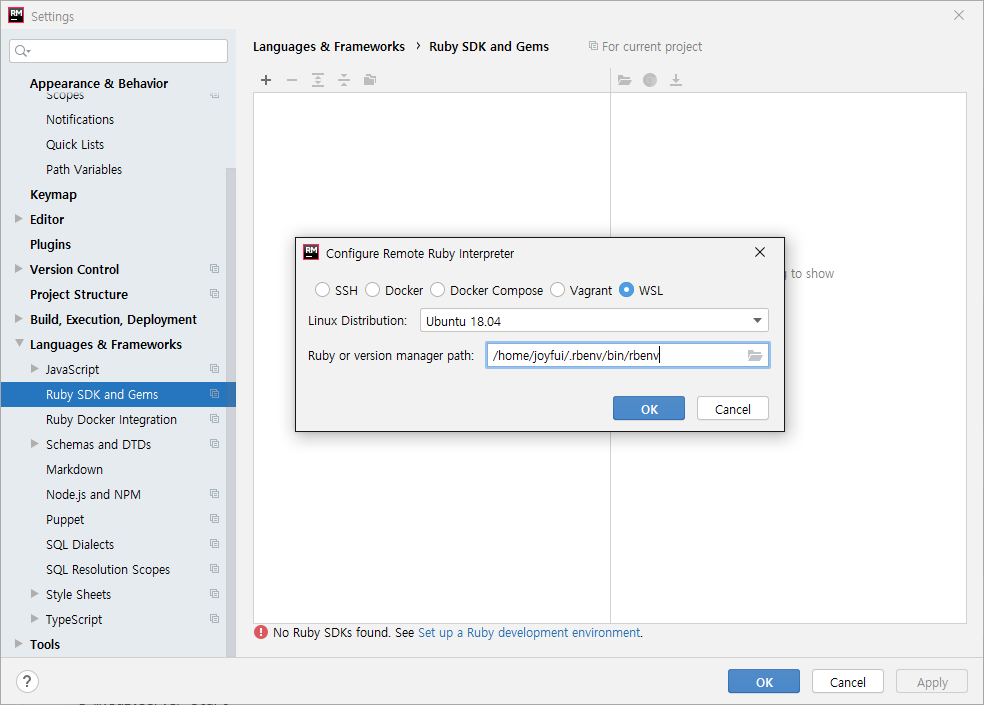984x705 pixels.
Task: Click the plus icon to add a Ruby SDK
Action: (266, 80)
